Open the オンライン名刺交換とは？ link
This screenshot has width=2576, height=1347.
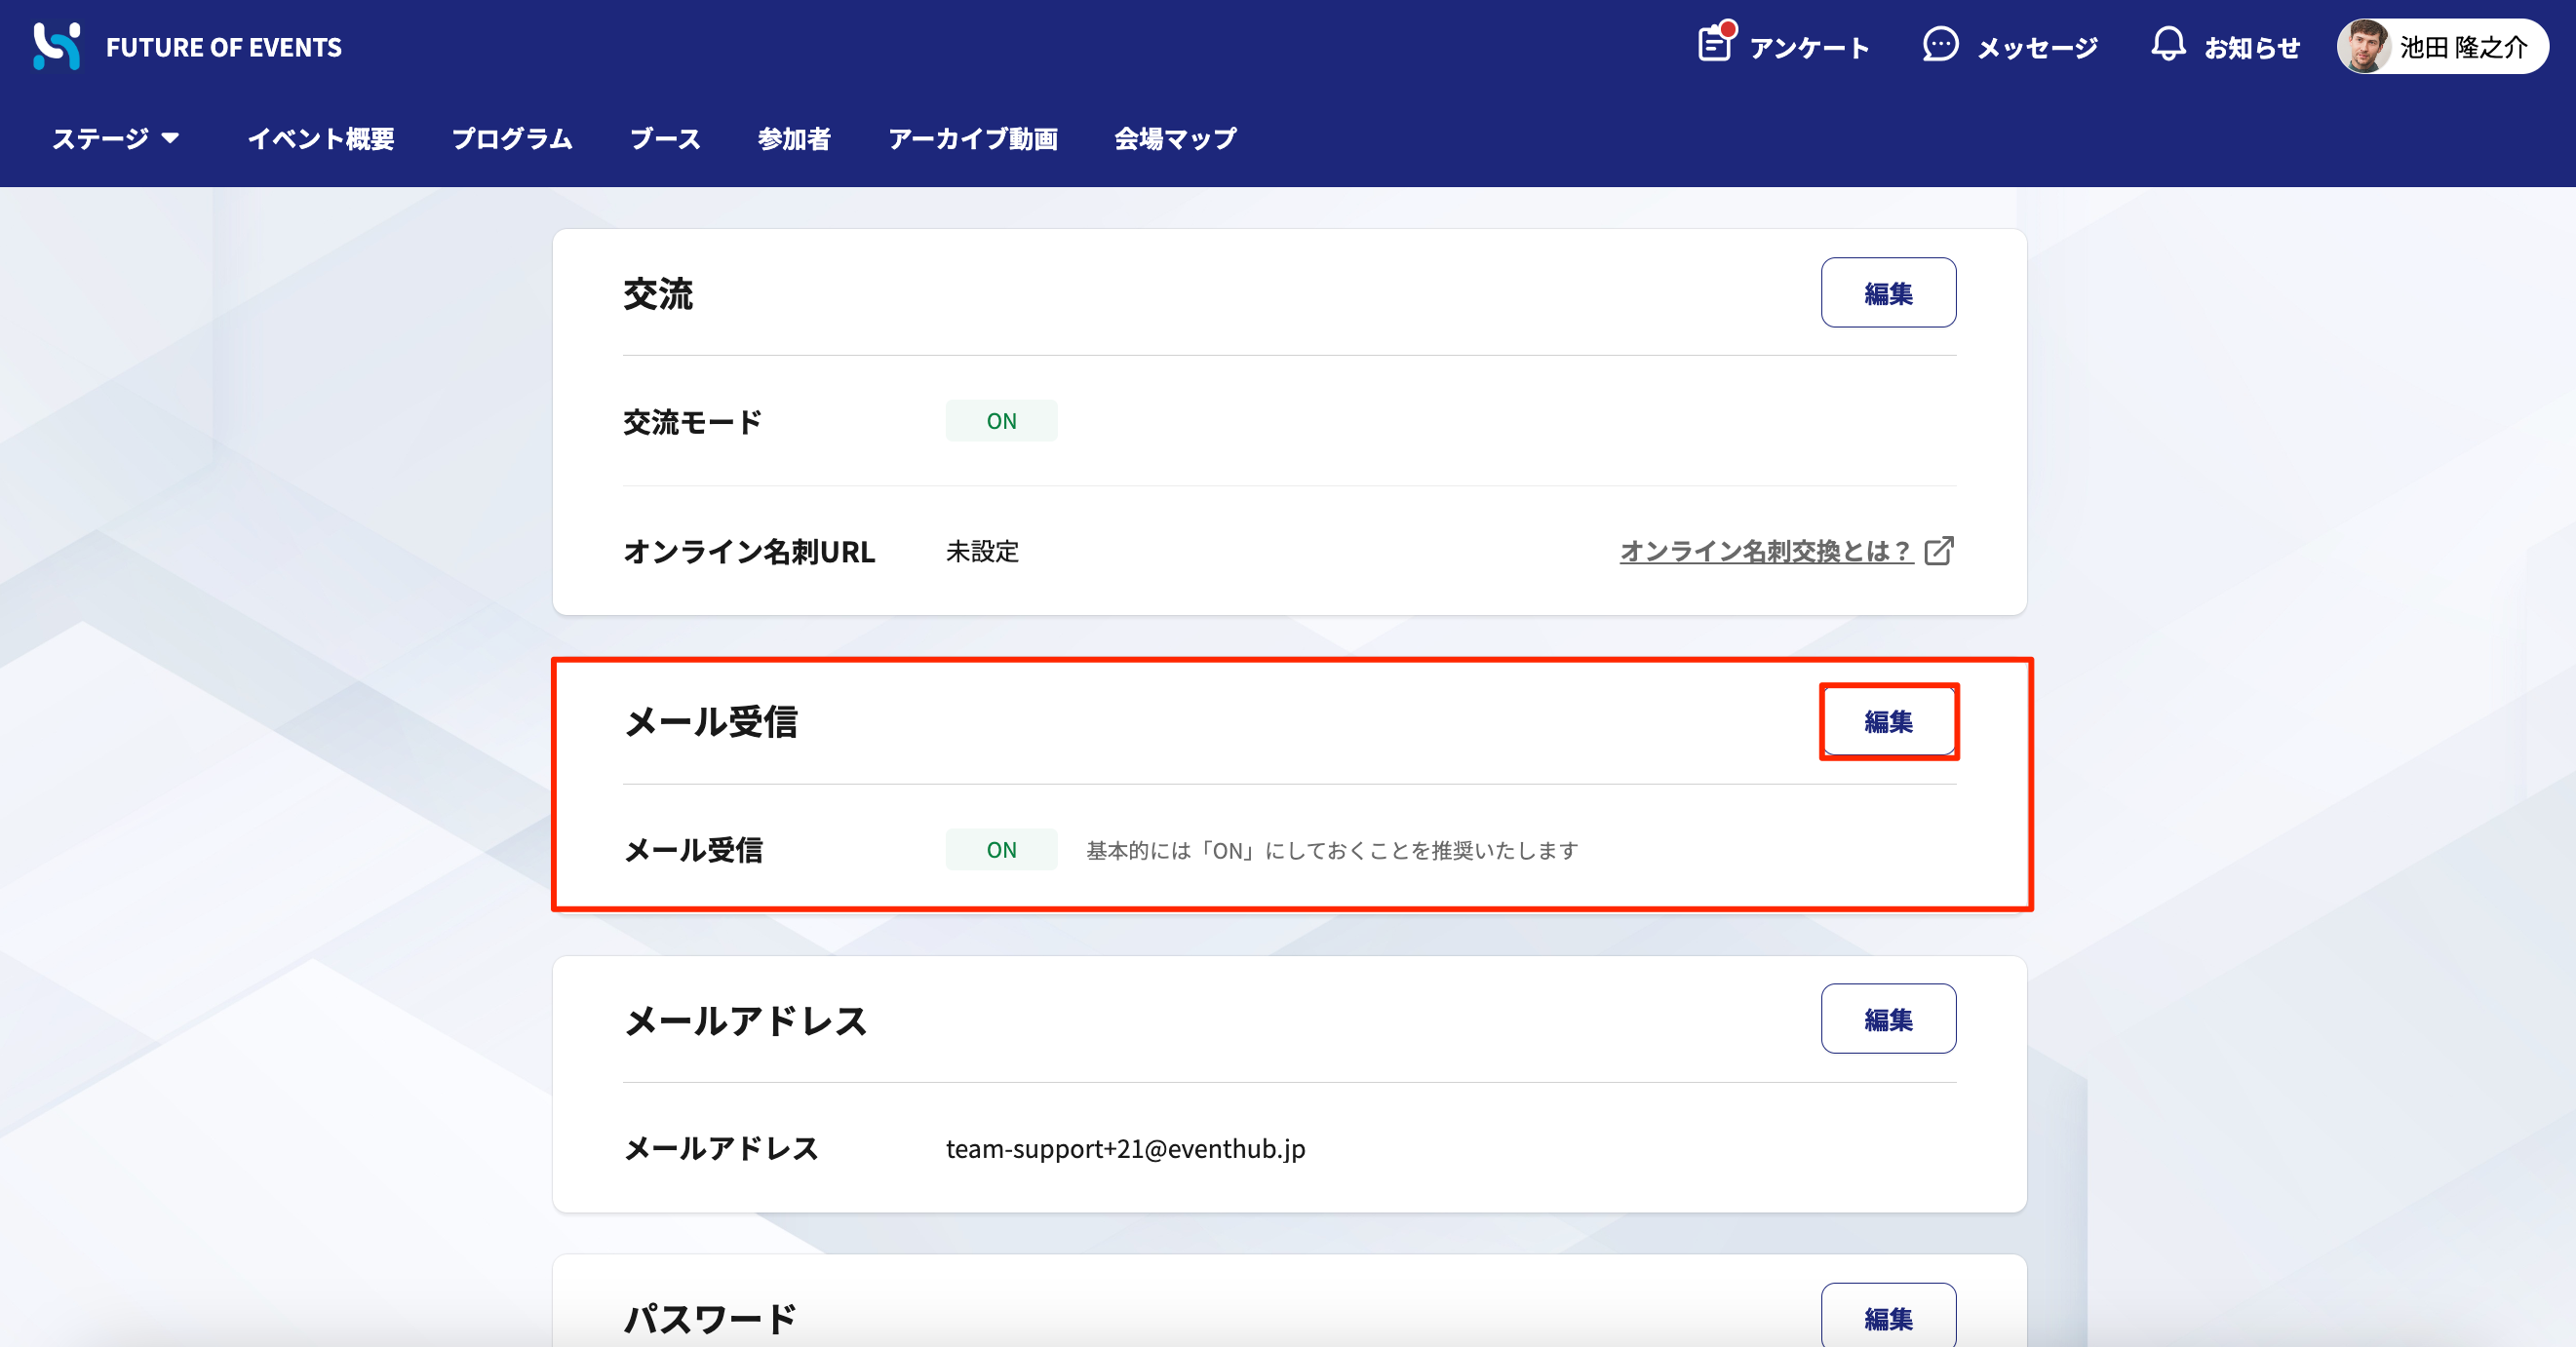pyautogui.click(x=1766, y=551)
